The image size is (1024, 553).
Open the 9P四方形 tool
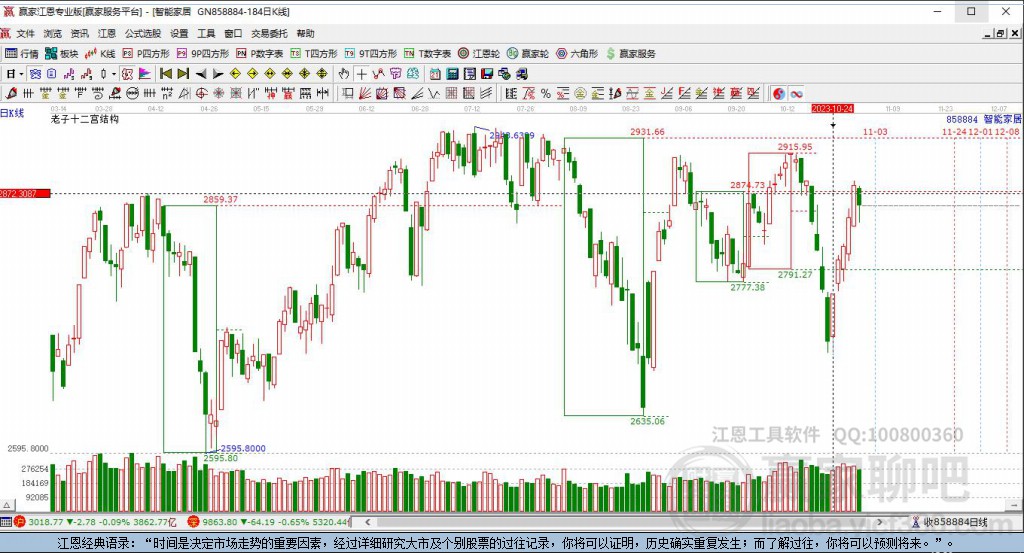(202, 54)
